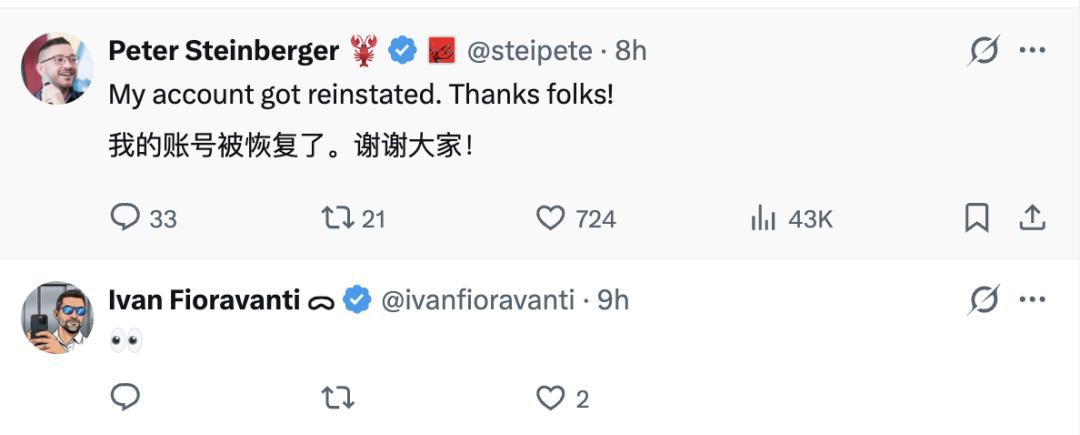
Task: View analytics showing 43K views
Action: pos(764,218)
